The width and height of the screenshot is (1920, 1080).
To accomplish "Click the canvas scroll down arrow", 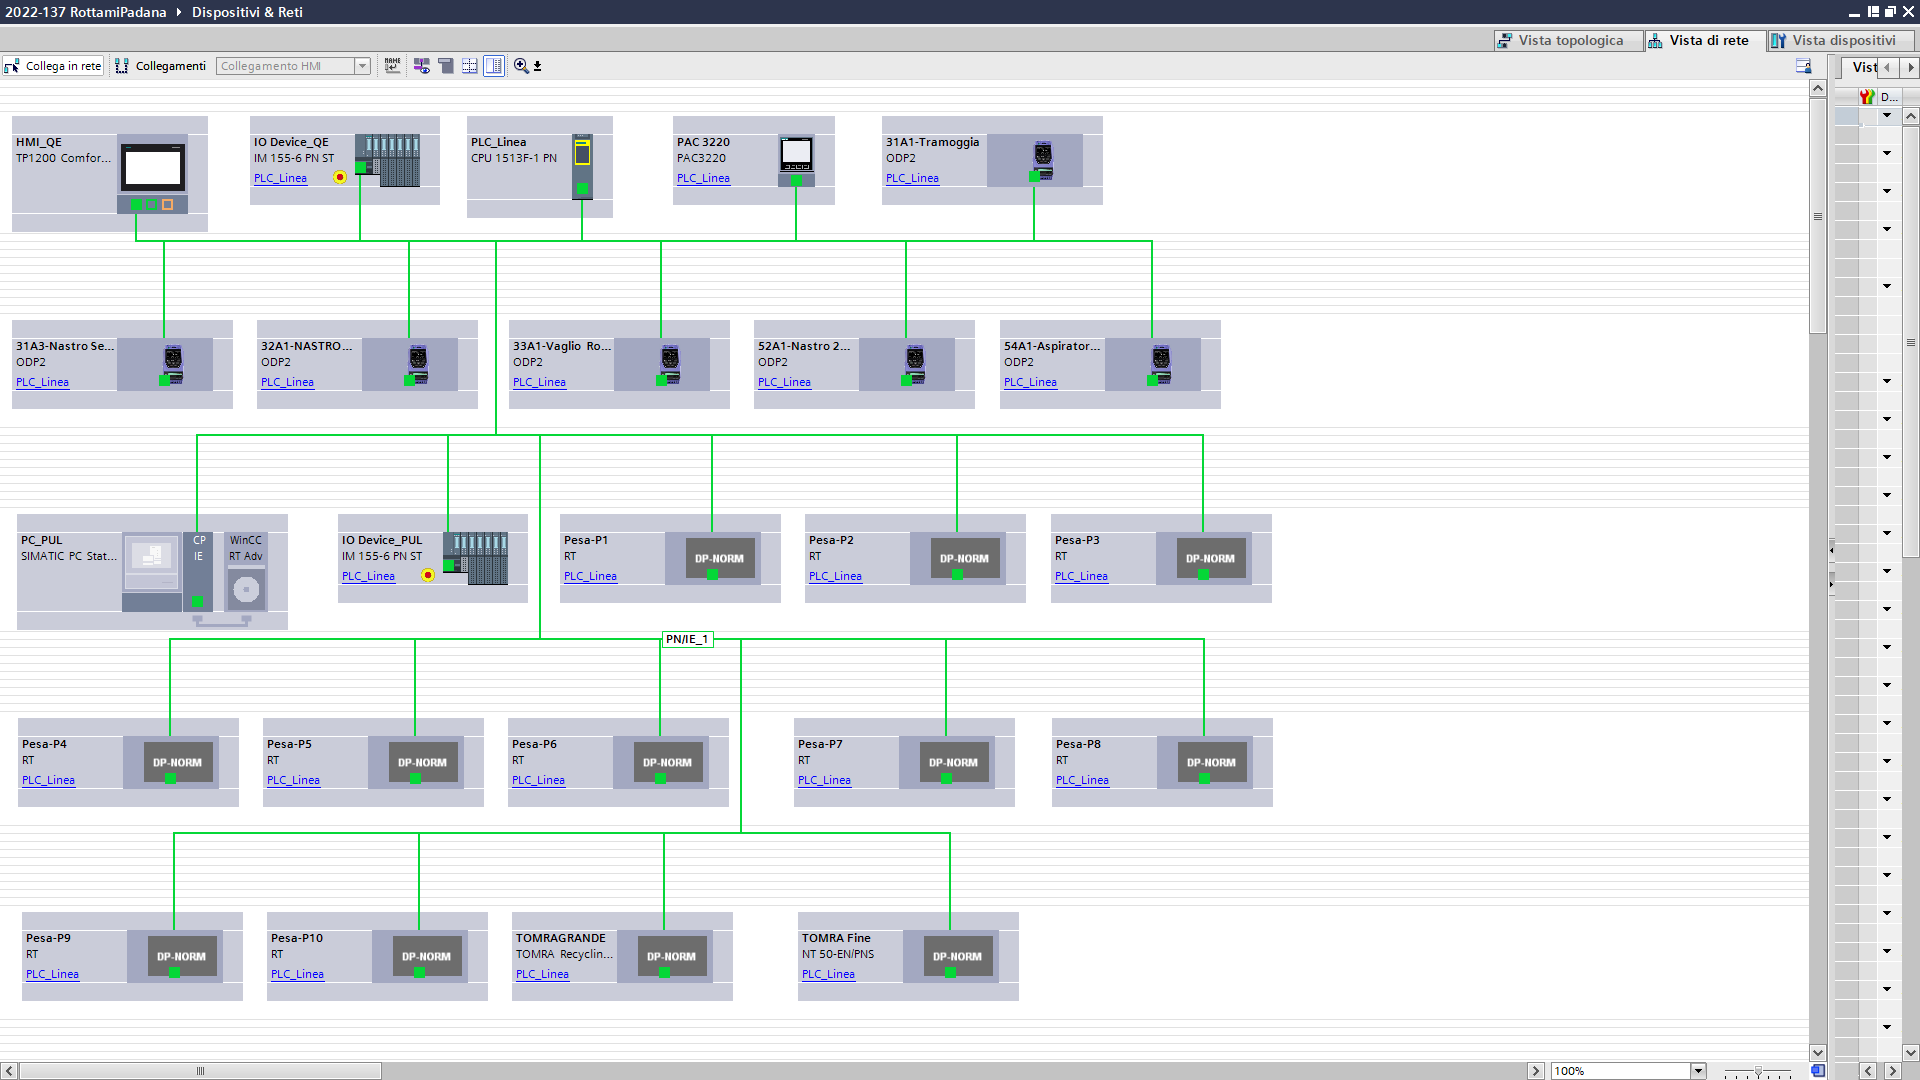I will [1818, 1053].
